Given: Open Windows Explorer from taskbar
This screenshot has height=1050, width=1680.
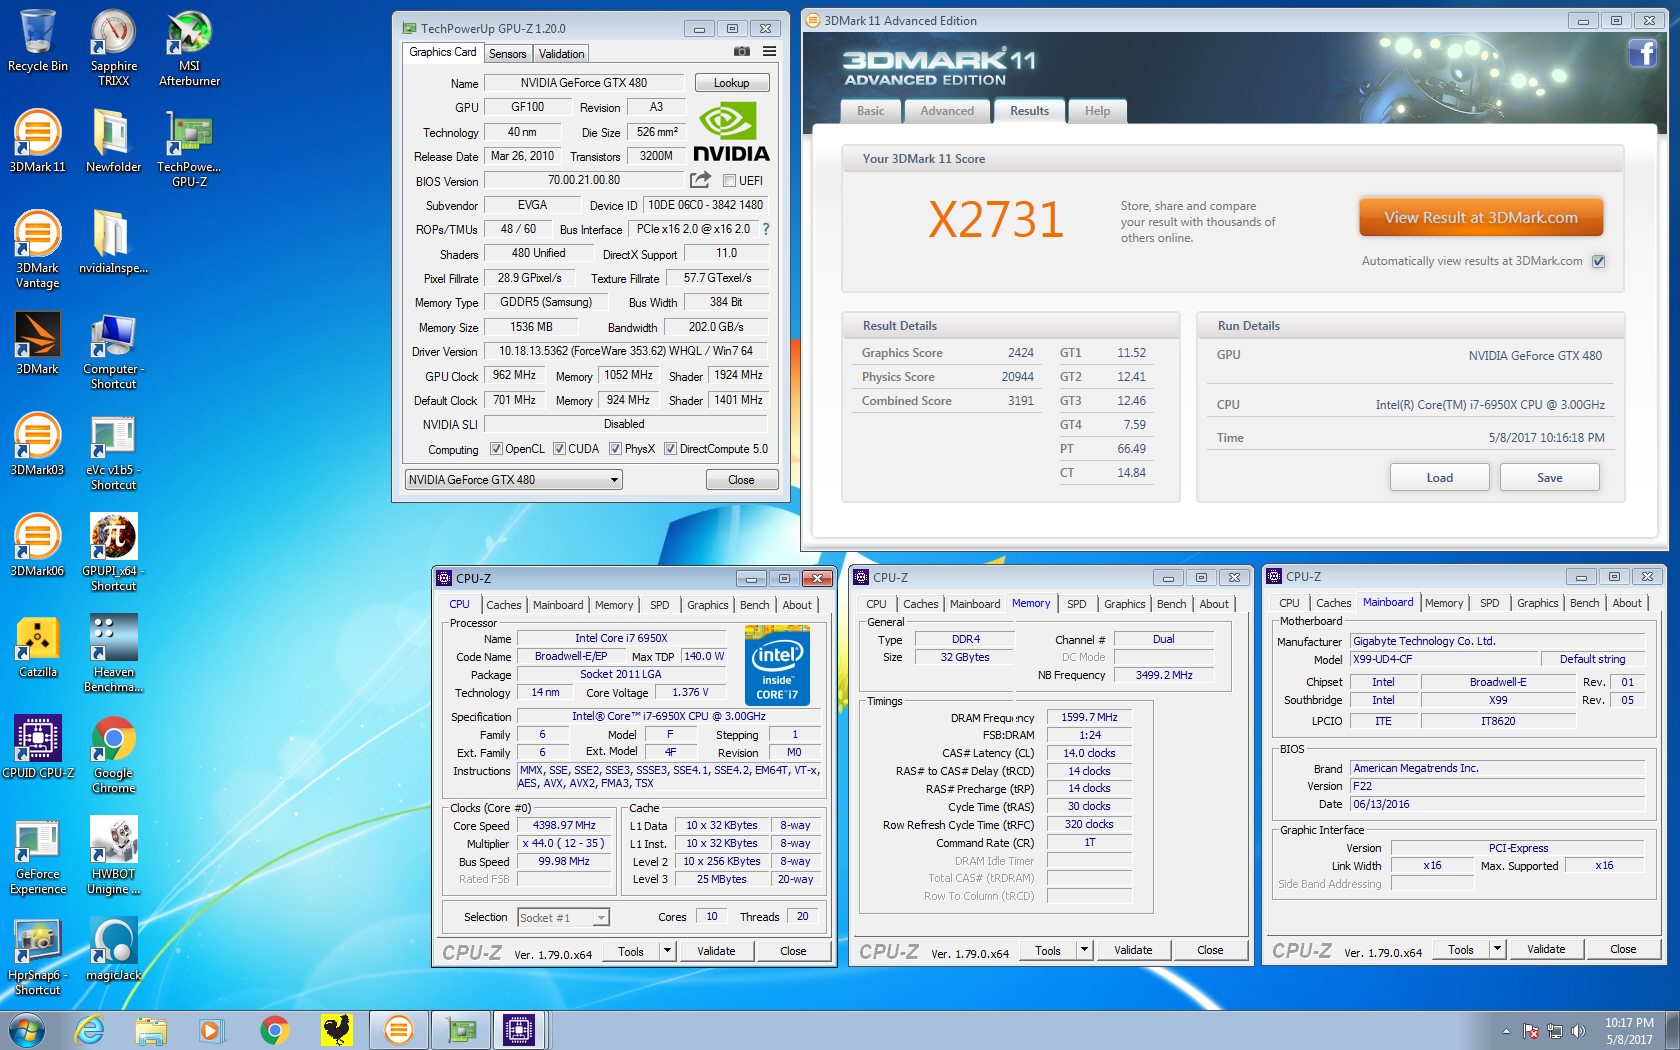Looking at the screenshot, I should [x=151, y=1029].
